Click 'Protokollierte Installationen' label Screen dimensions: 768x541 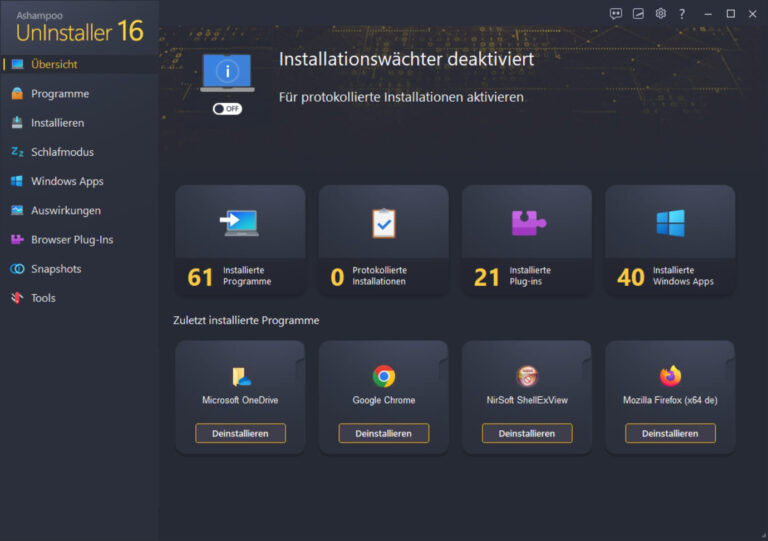tap(380, 276)
